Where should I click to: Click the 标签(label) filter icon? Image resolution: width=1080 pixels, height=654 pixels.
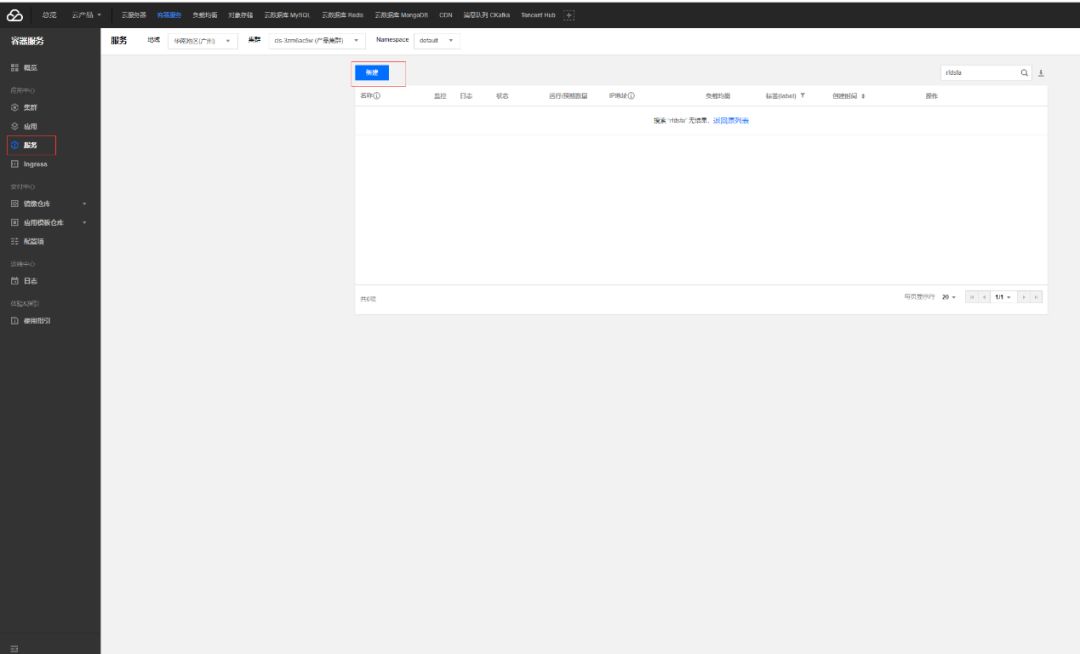click(x=802, y=96)
